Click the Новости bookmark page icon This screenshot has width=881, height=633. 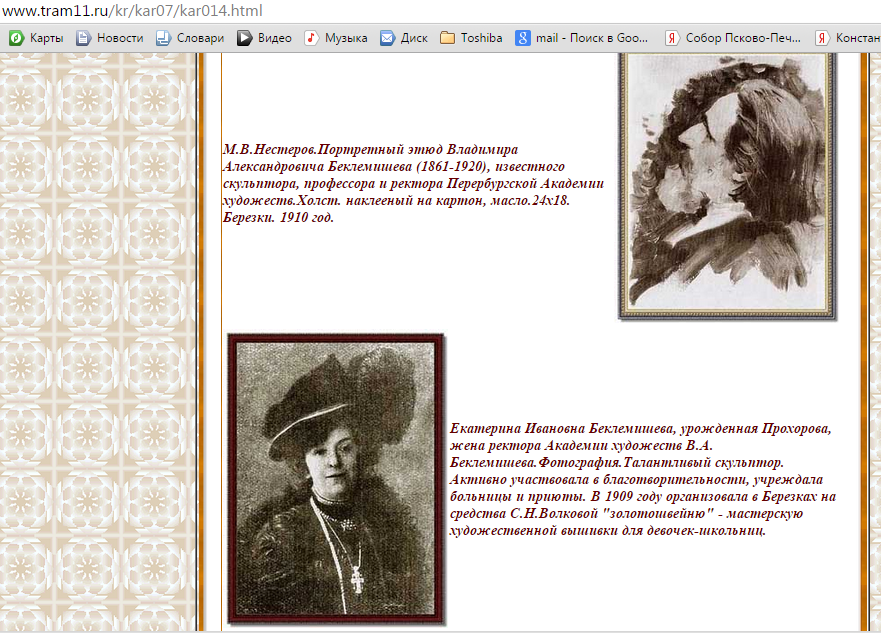pos(83,38)
